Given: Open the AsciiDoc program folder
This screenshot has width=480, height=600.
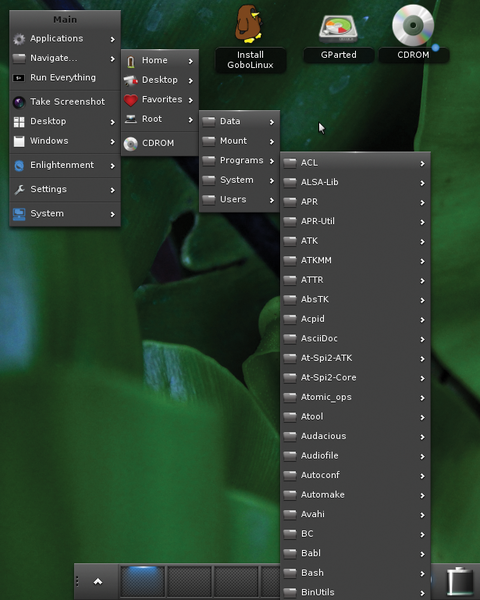Looking at the screenshot, I should pos(355,339).
